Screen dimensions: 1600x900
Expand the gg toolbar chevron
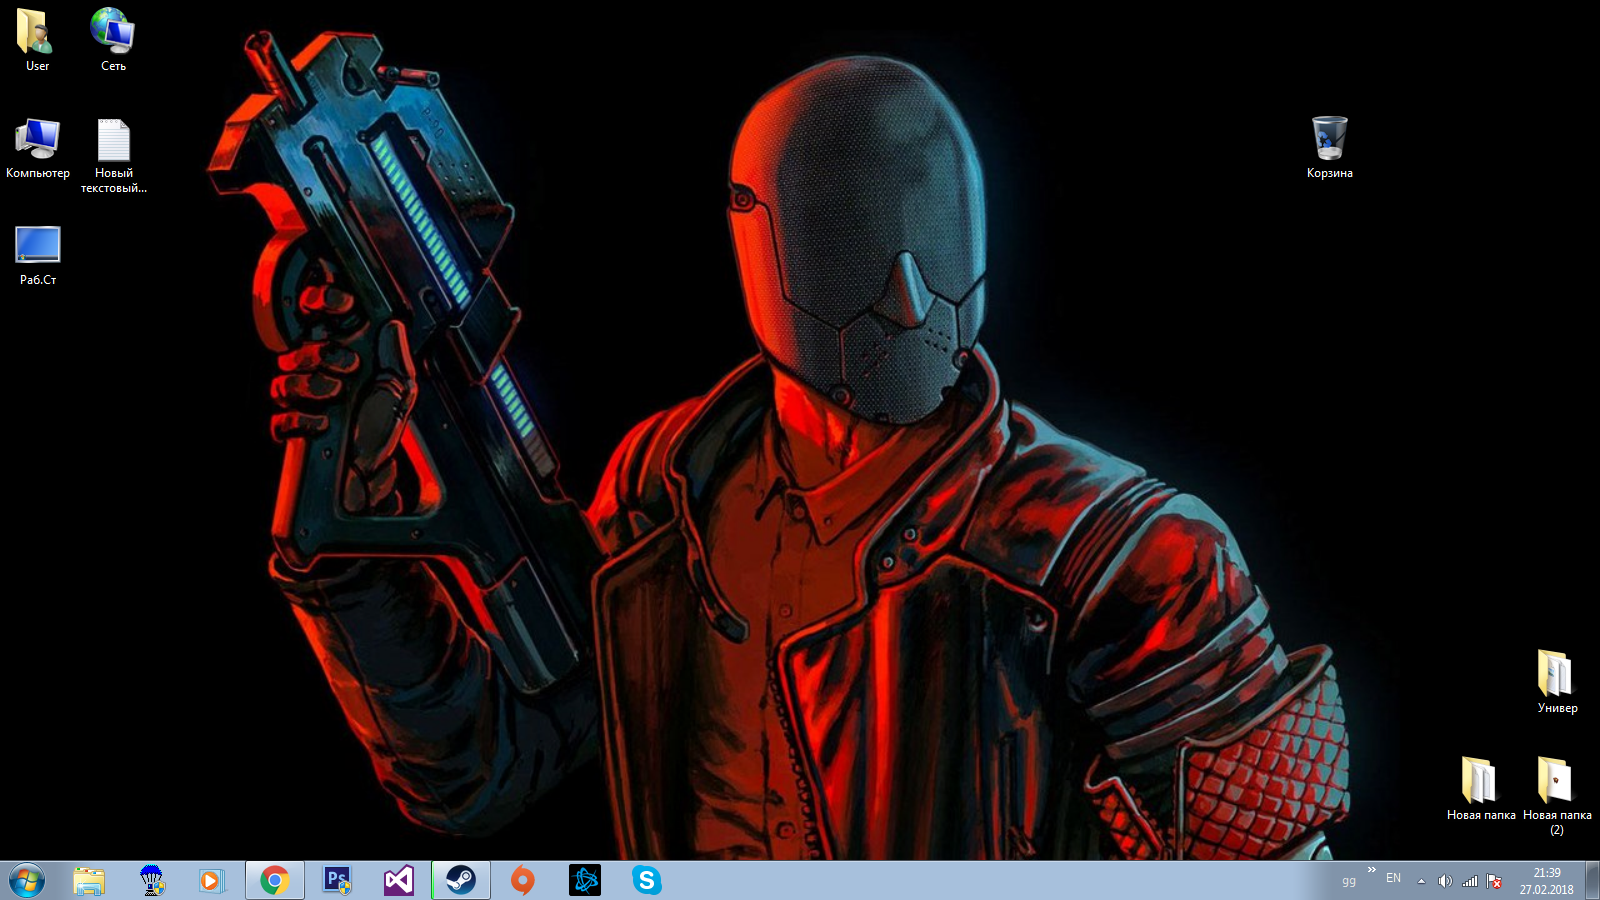1372,870
